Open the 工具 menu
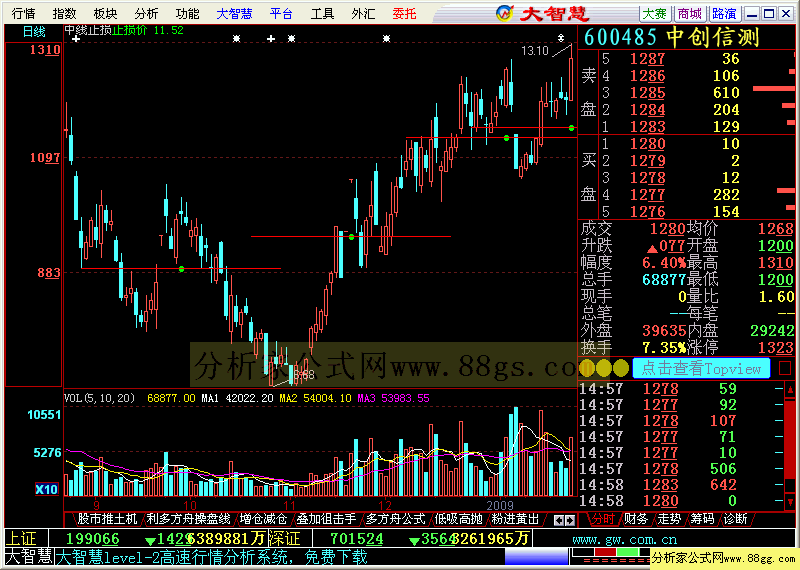The image size is (800, 570). 322,13
